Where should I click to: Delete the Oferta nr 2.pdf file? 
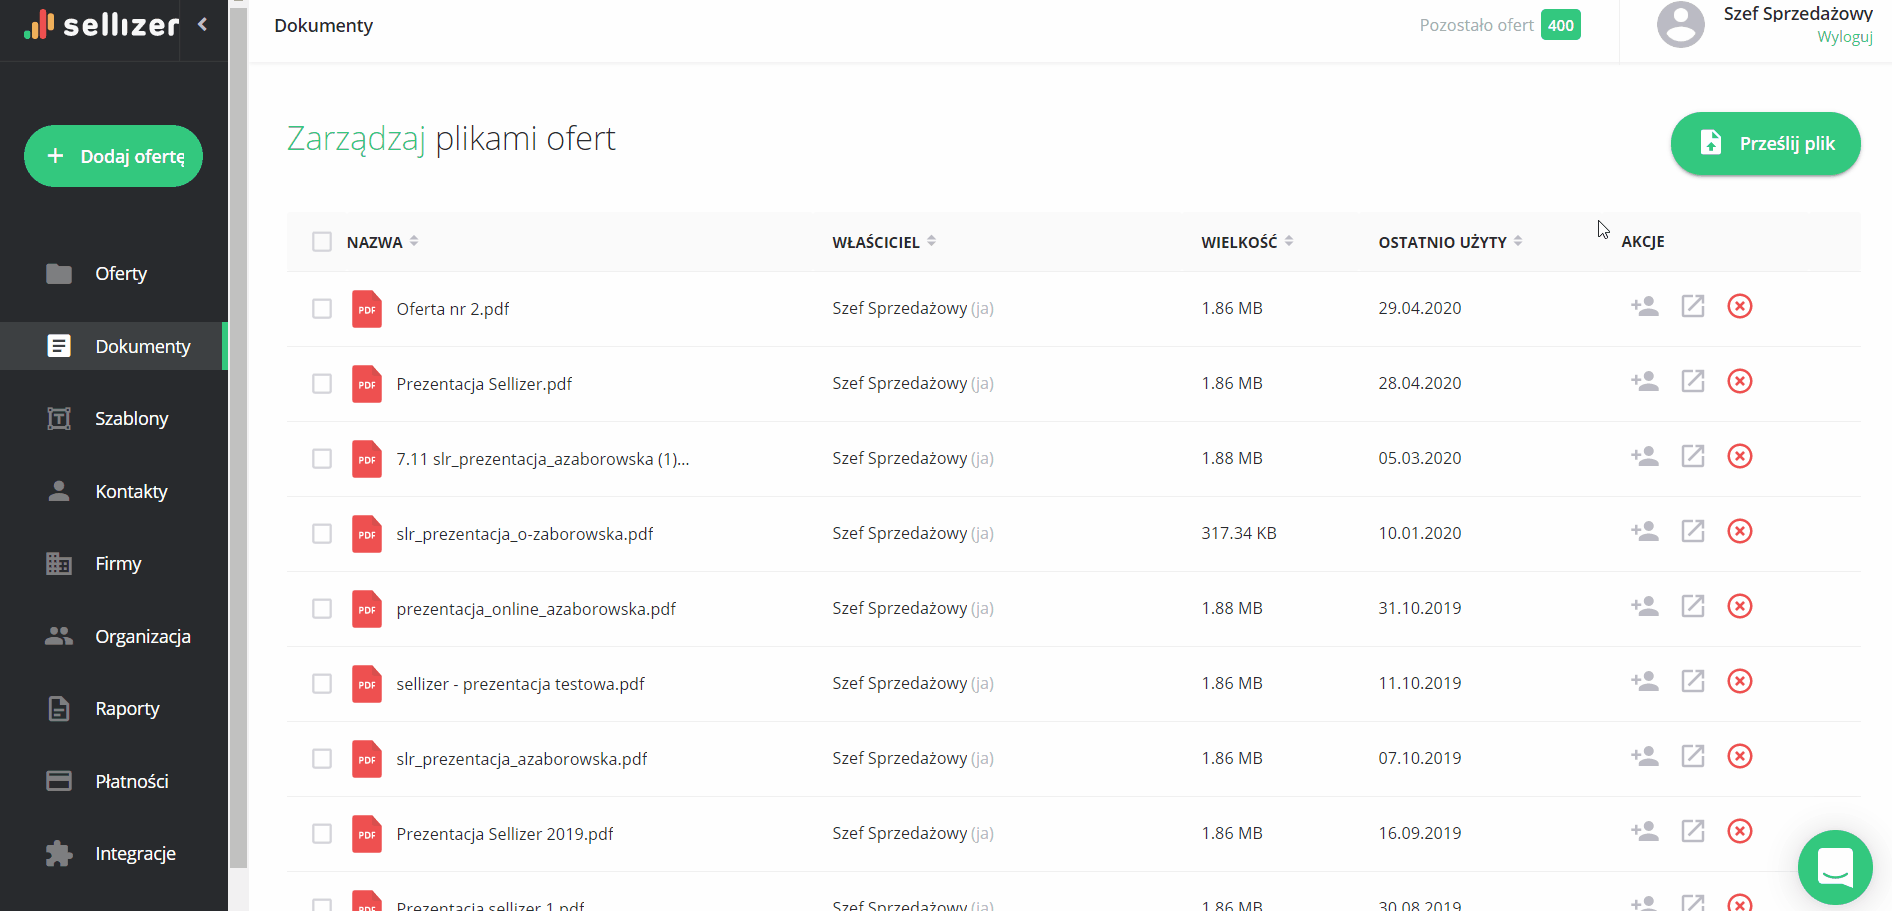coord(1739,307)
